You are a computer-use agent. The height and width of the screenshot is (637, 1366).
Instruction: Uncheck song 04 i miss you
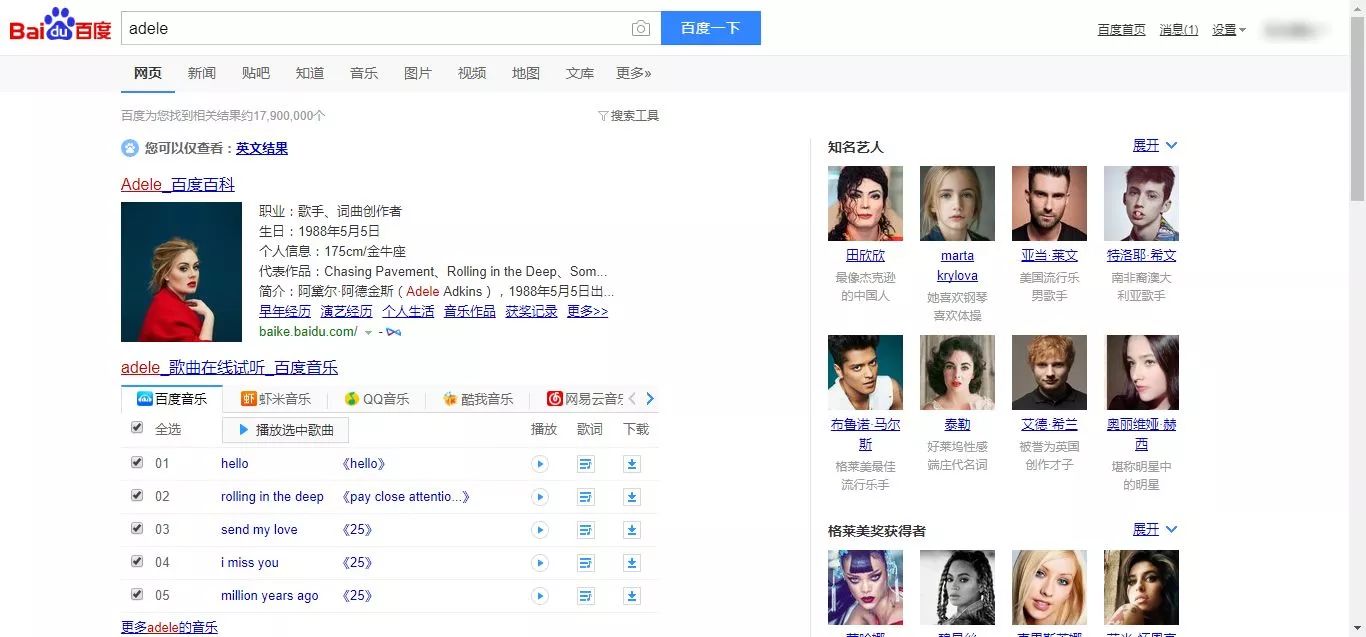pyautogui.click(x=137, y=561)
